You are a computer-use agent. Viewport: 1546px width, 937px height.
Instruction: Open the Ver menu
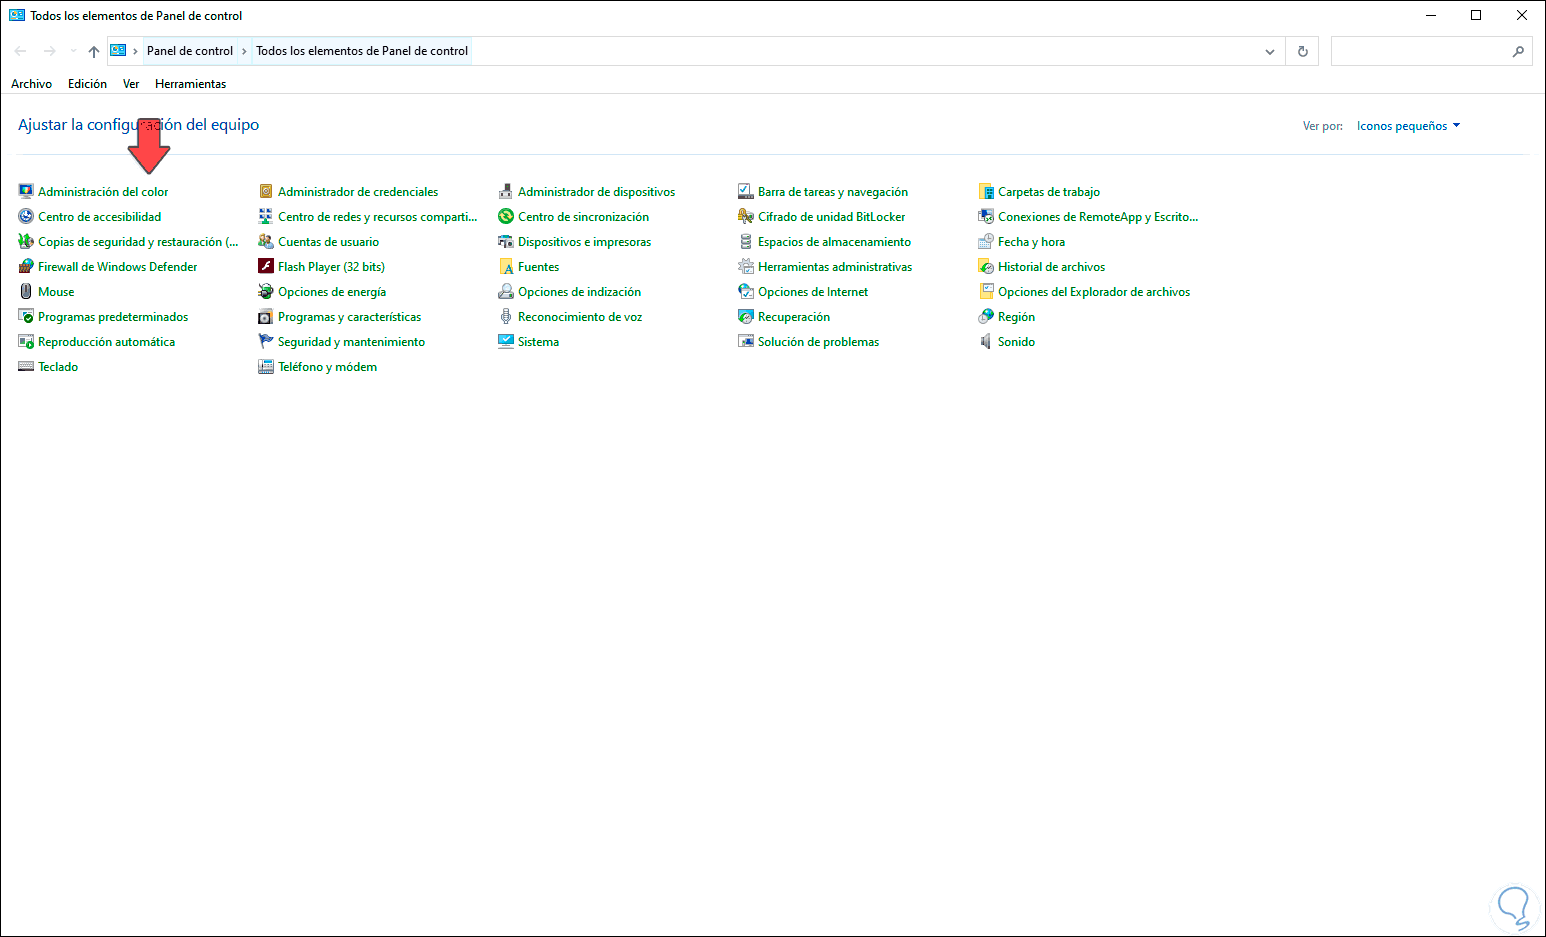click(x=130, y=83)
